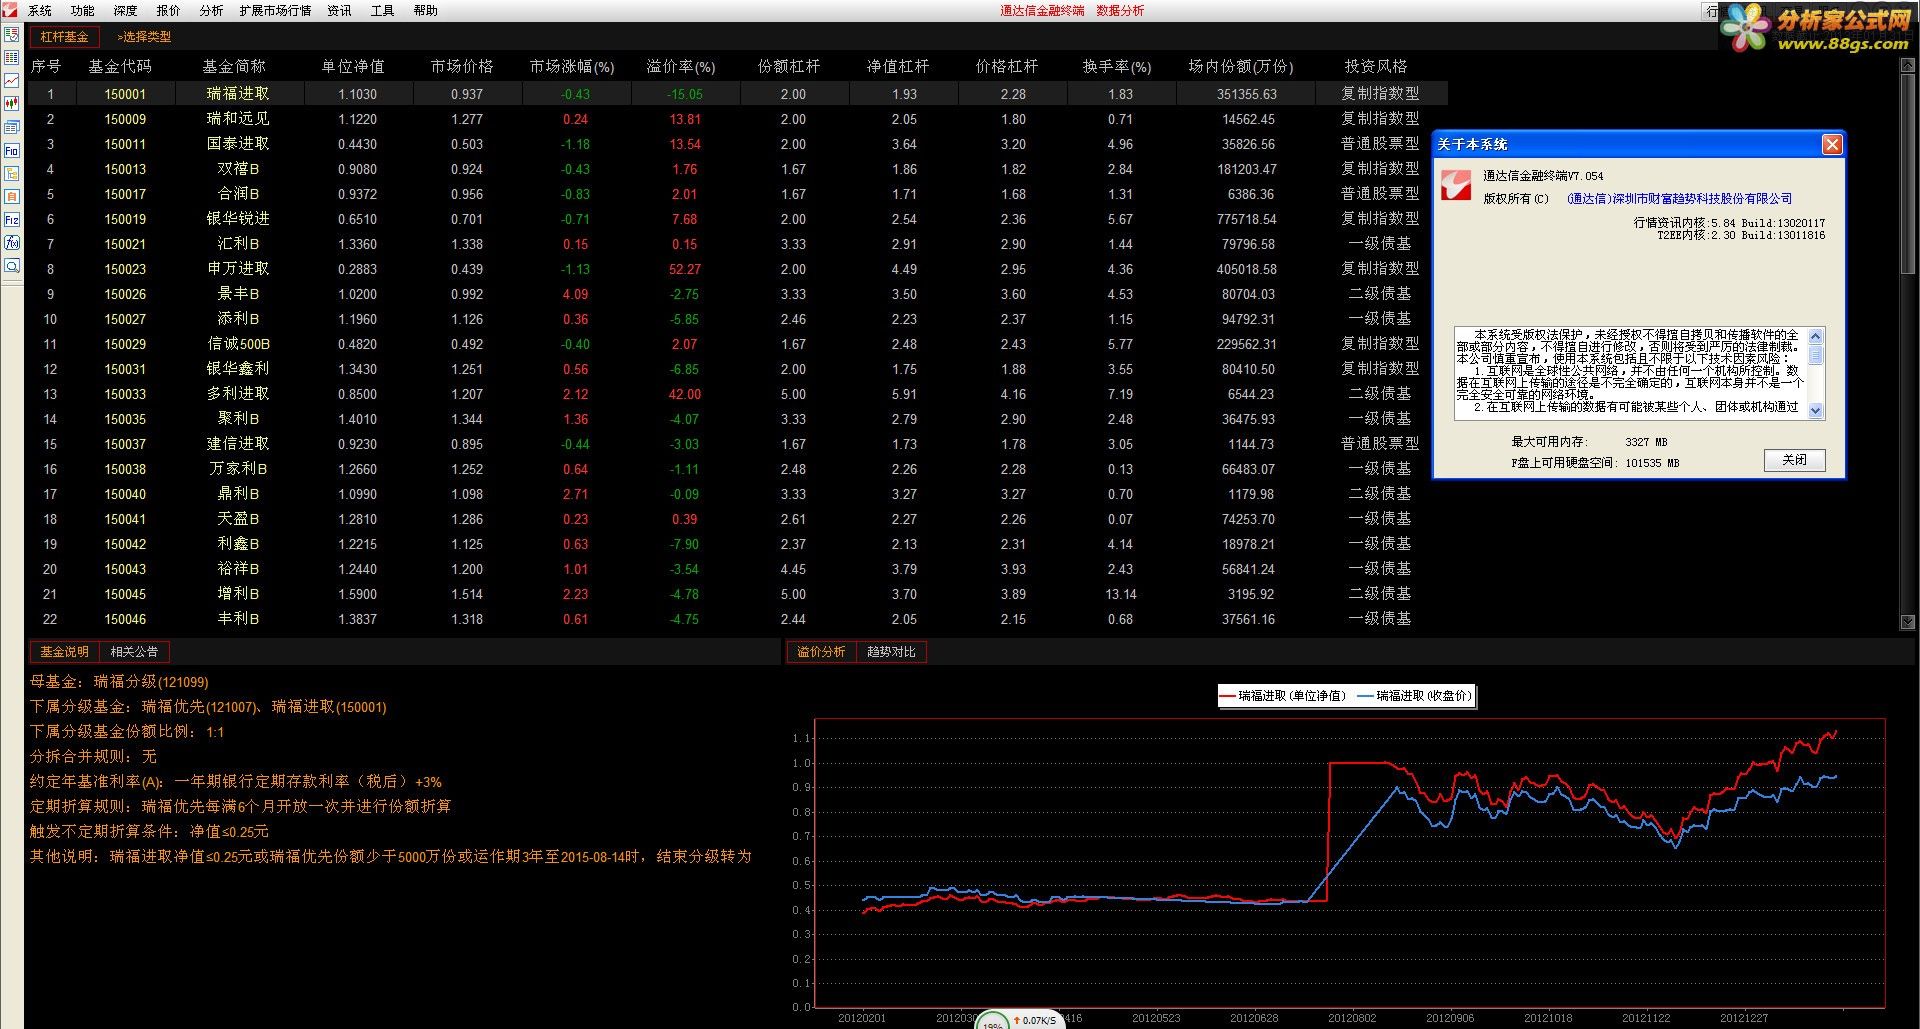Click the magnifier search sidebar icon
The image size is (1920, 1029).
(12, 266)
